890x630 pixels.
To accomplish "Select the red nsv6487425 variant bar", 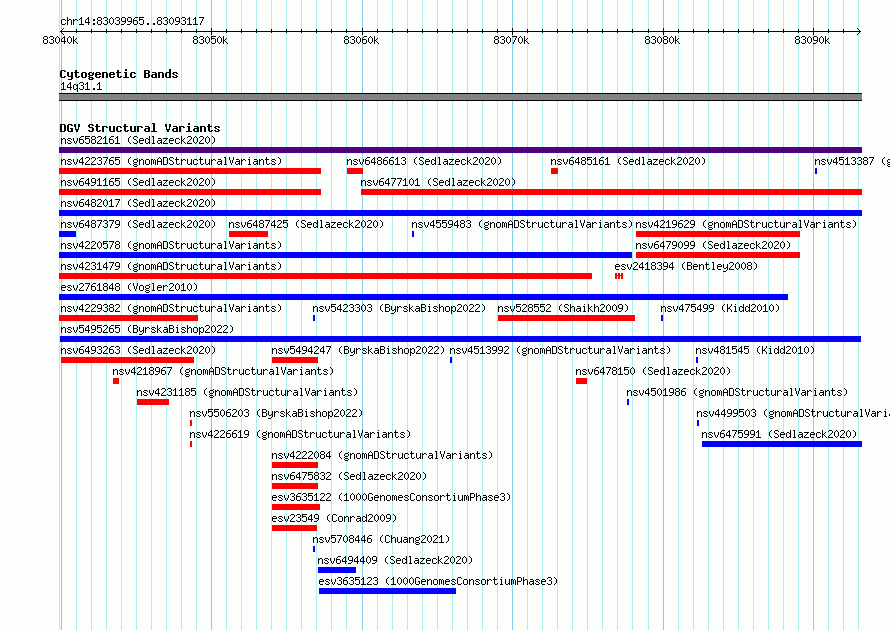I will coord(248,234).
